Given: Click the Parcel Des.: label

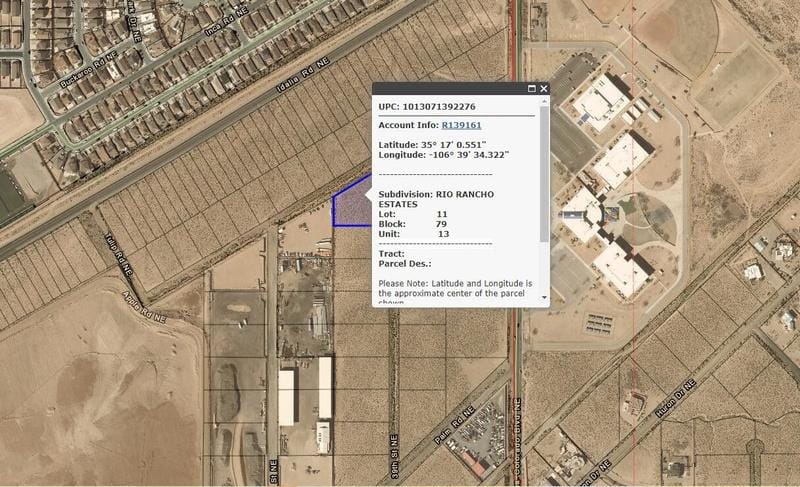Looking at the screenshot, I should tap(405, 264).
